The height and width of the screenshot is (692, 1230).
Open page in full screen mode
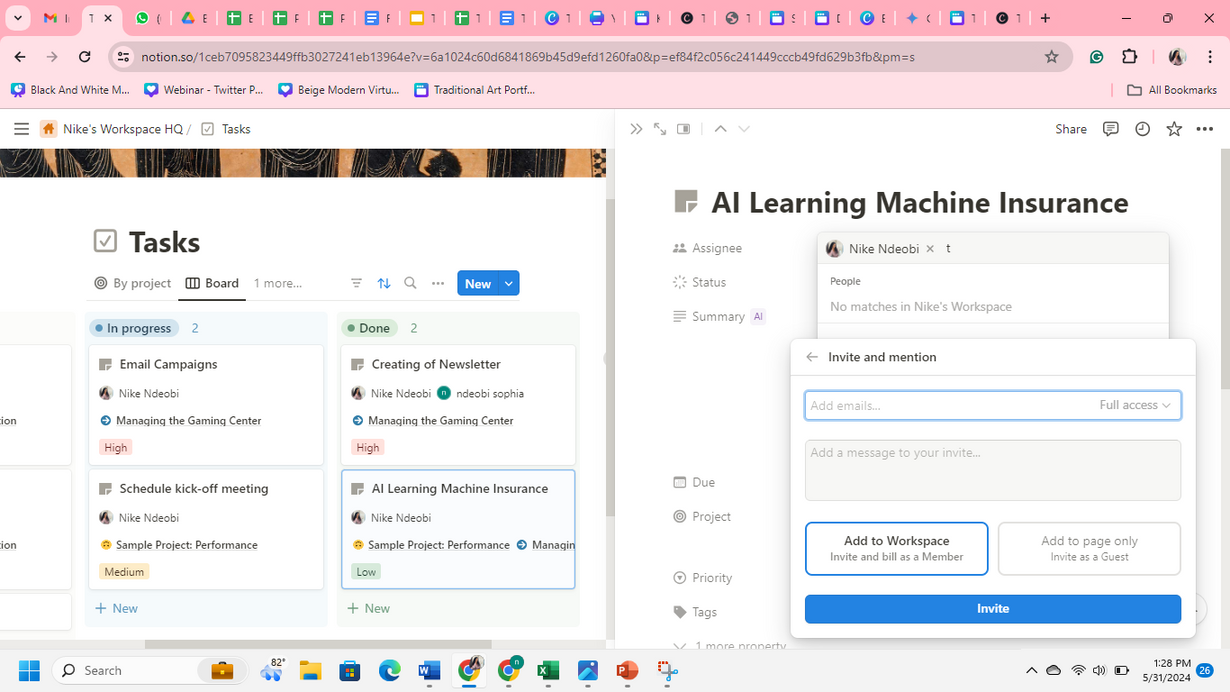(660, 129)
